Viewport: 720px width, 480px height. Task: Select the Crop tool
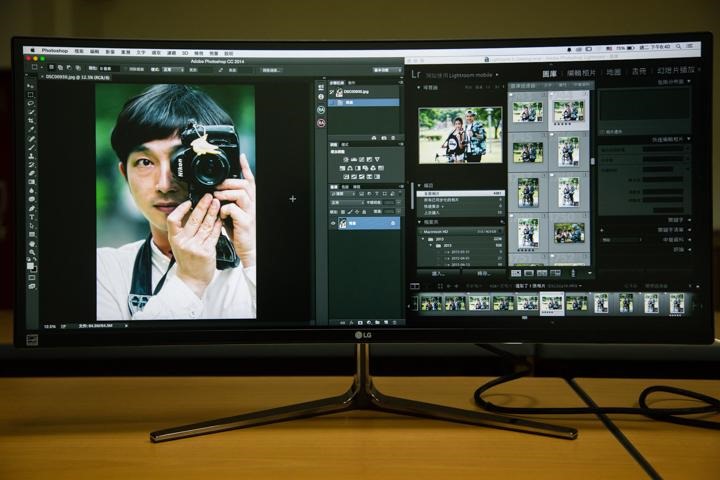[x=31, y=121]
